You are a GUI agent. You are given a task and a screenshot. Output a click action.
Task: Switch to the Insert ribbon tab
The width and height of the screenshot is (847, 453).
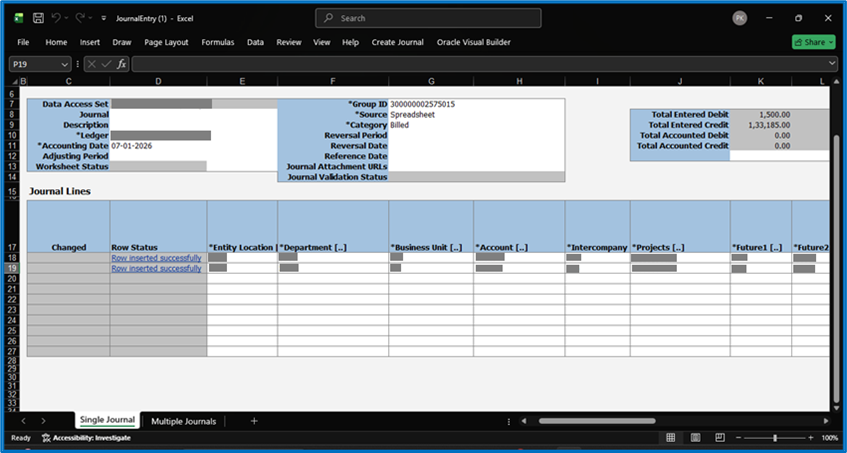(90, 42)
